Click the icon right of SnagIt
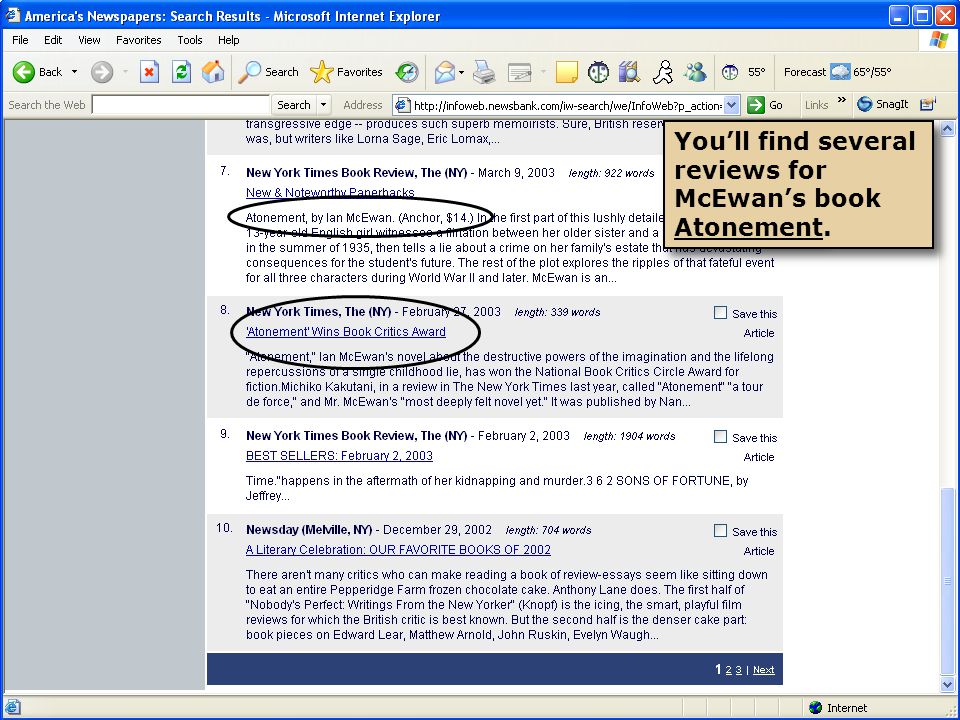This screenshot has height=720, width=960. (x=928, y=104)
